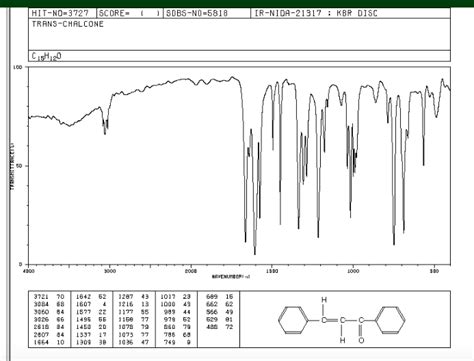Click the 4000 wavenumber axis label

(x=30, y=271)
